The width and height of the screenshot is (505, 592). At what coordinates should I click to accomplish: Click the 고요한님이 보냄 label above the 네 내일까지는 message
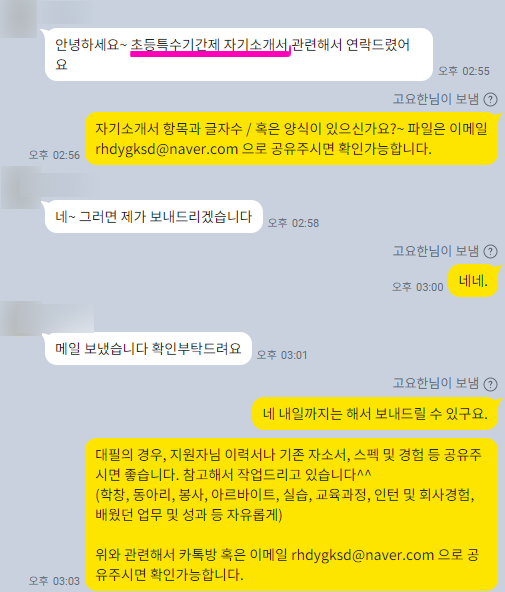point(436,383)
